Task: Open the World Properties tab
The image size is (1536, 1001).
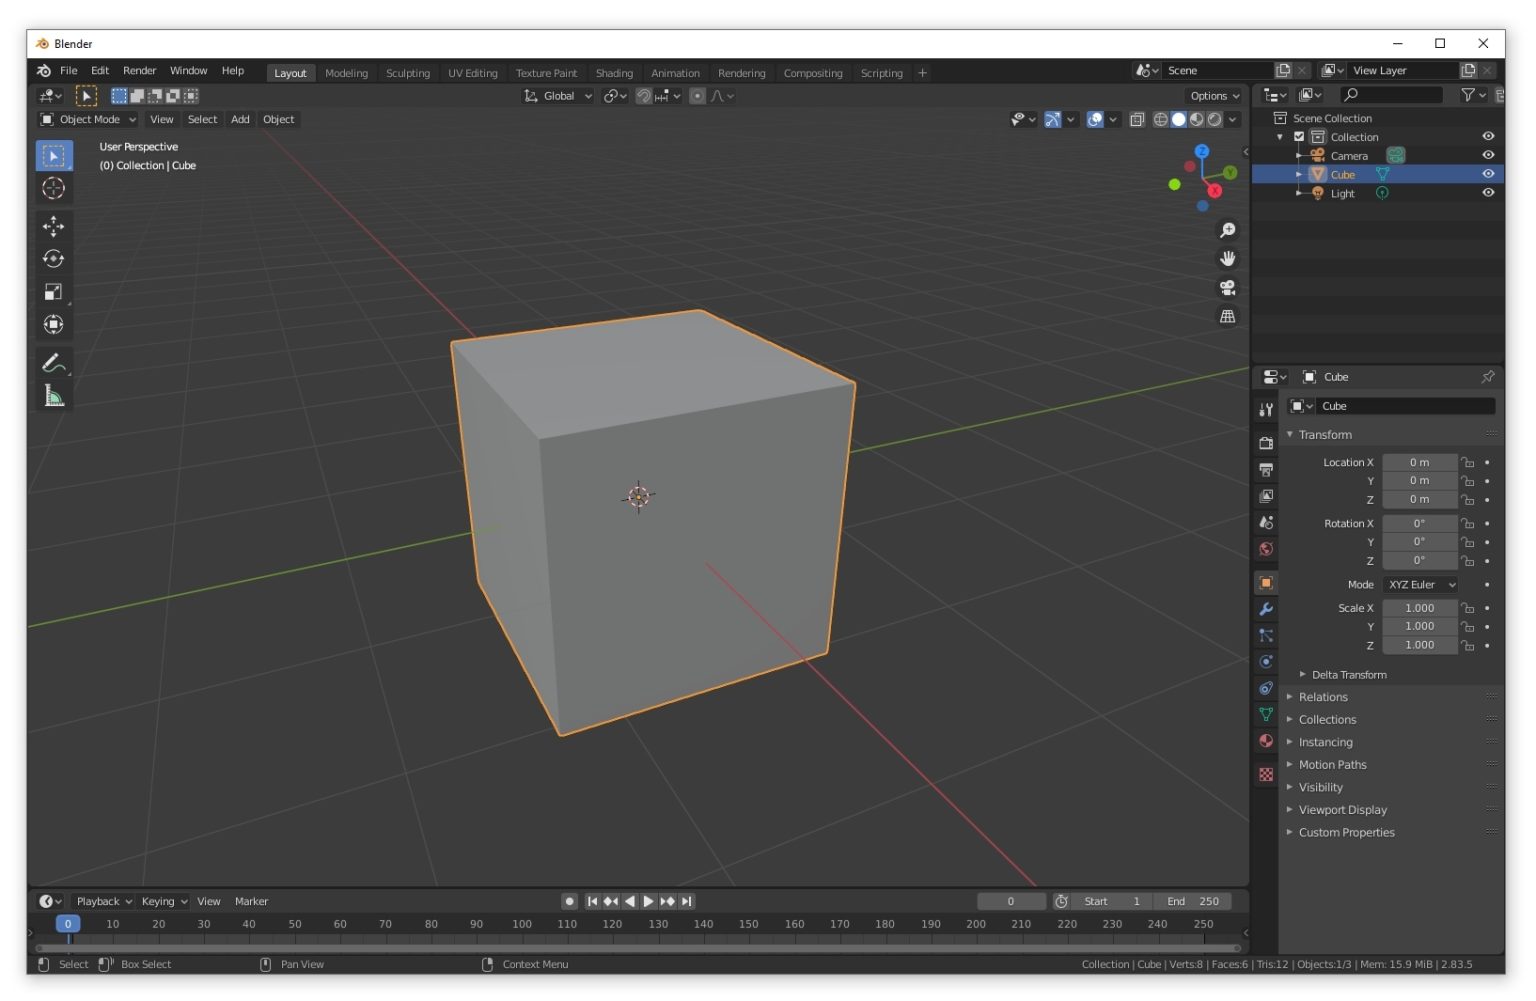Action: click(1266, 549)
